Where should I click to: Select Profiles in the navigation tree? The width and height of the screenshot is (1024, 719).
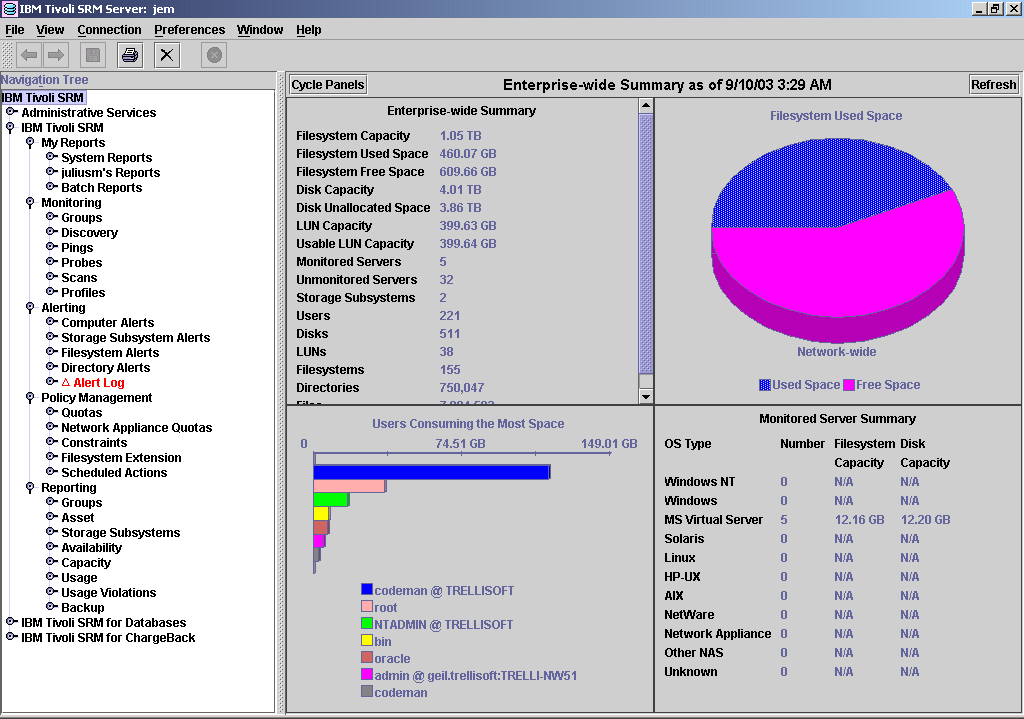click(x=83, y=293)
